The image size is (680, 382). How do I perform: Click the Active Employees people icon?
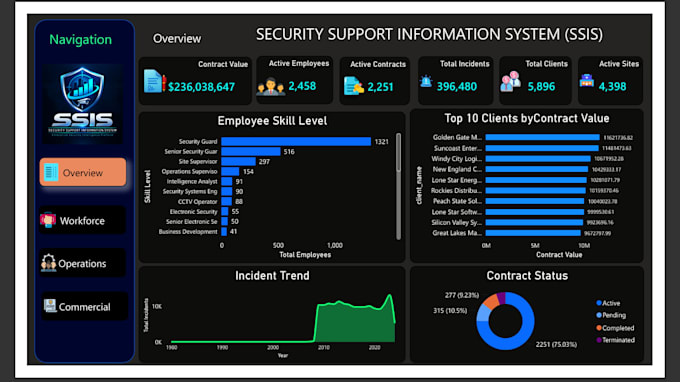[271, 87]
